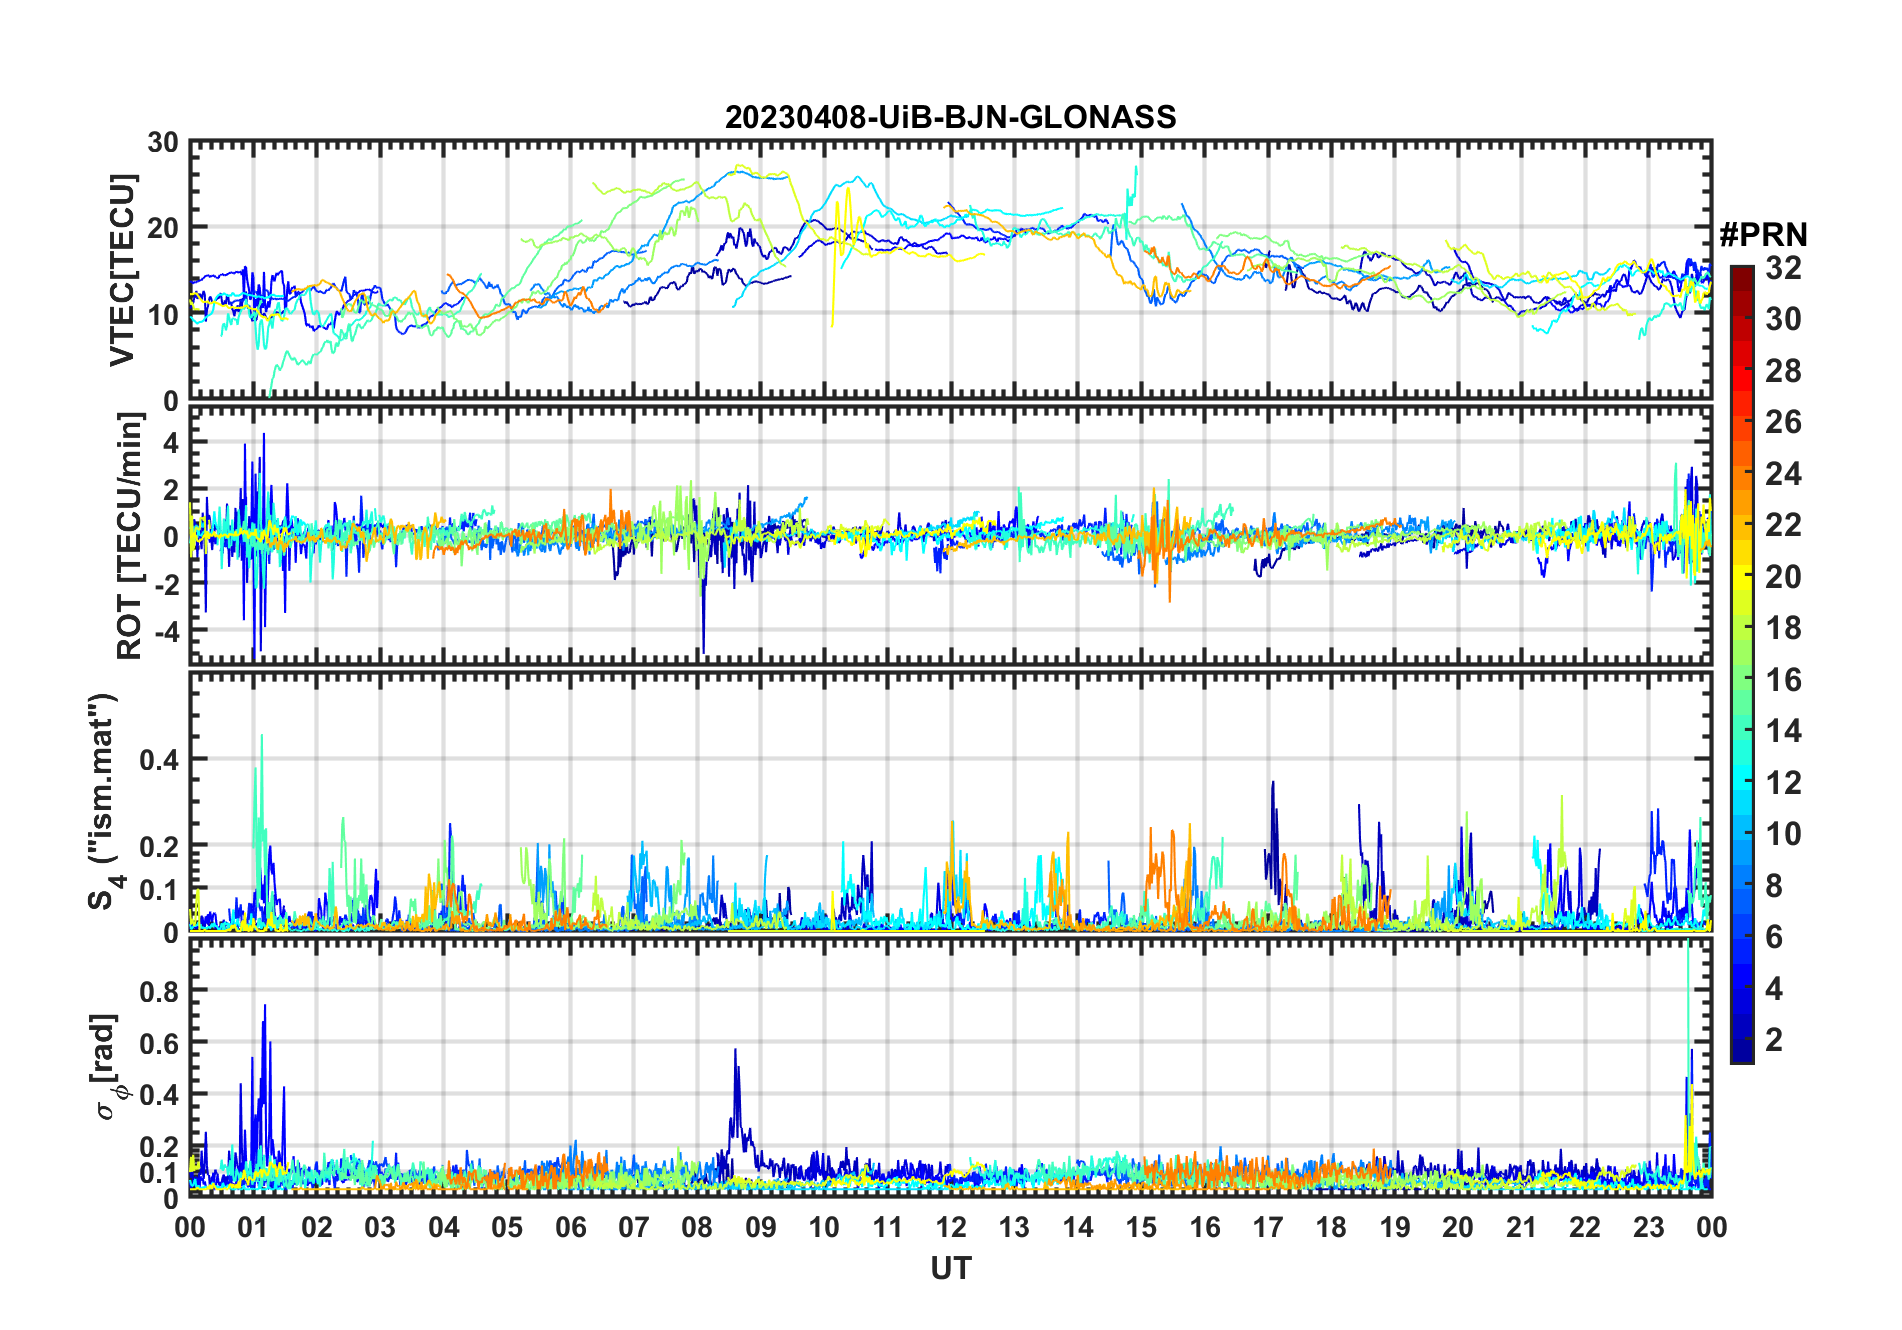
Task: Click the x-axis tick label 12
Action: pyautogui.click(x=951, y=1228)
